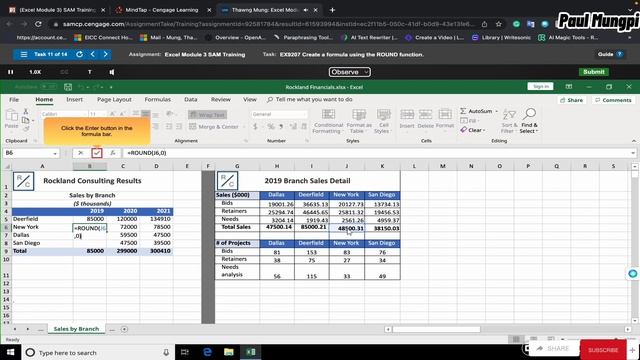Go to previous SAM task arrow

[x=93, y=54]
